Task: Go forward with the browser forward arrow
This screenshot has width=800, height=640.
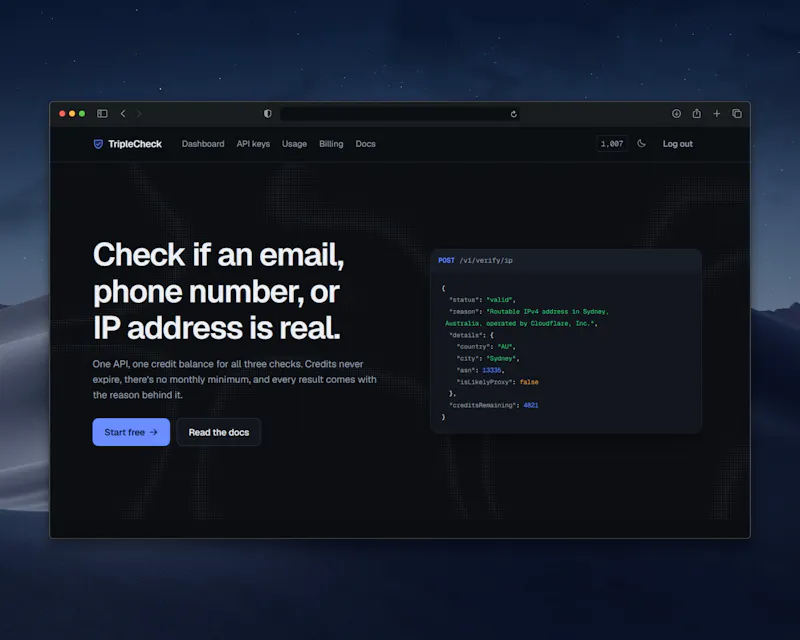Action: point(139,113)
